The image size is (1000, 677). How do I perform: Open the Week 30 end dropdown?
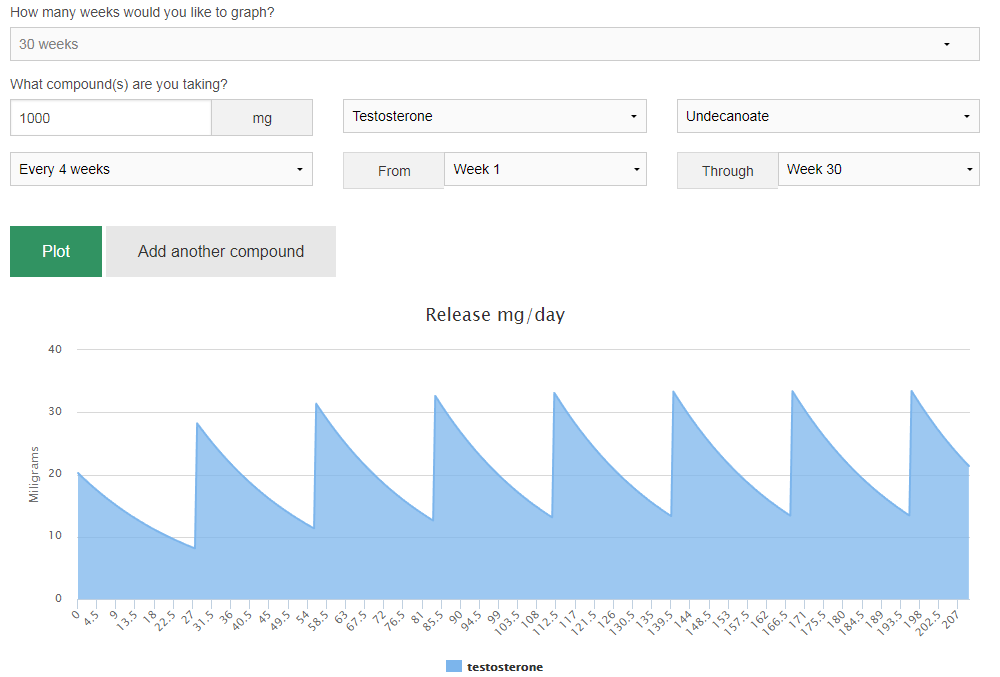click(878, 169)
